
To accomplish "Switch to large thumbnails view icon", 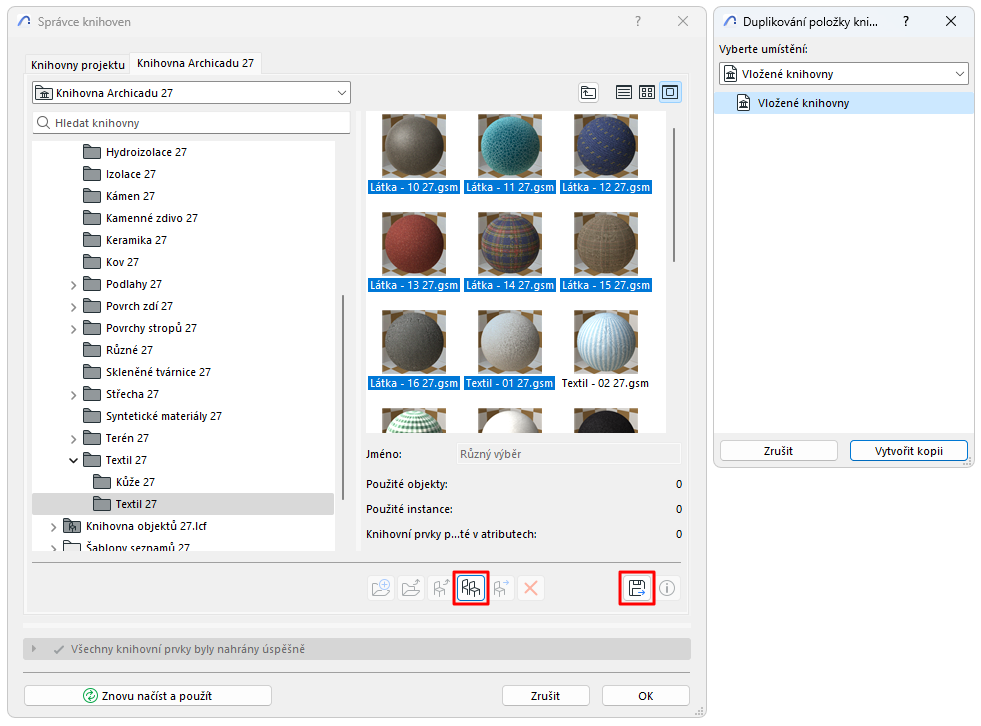I will (x=670, y=93).
